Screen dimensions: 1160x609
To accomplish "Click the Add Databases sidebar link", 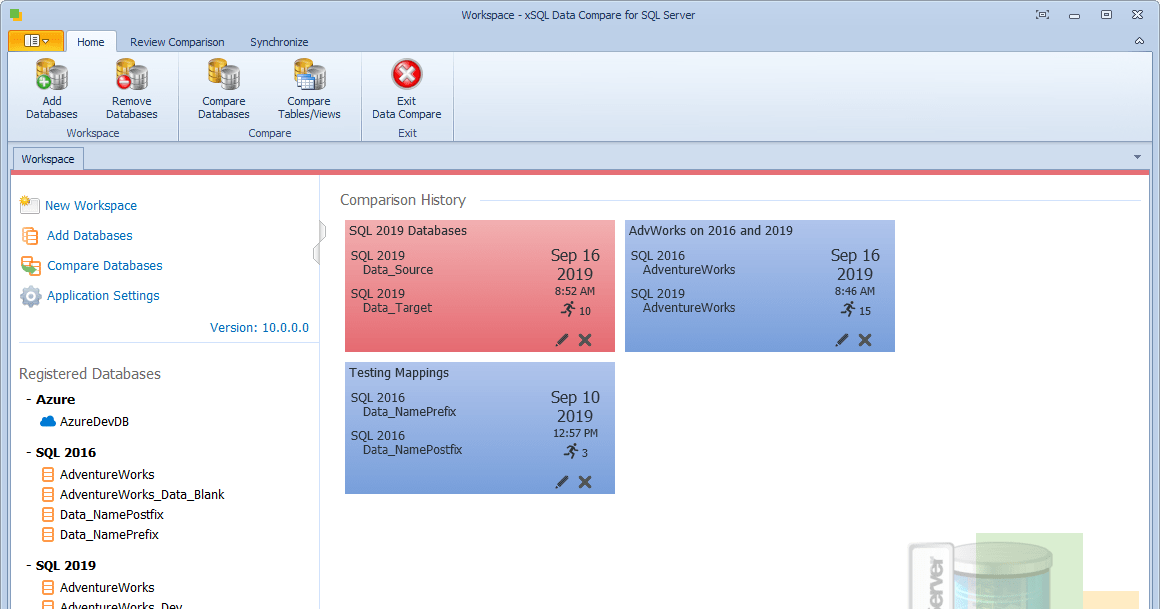I will pos(87,235).
